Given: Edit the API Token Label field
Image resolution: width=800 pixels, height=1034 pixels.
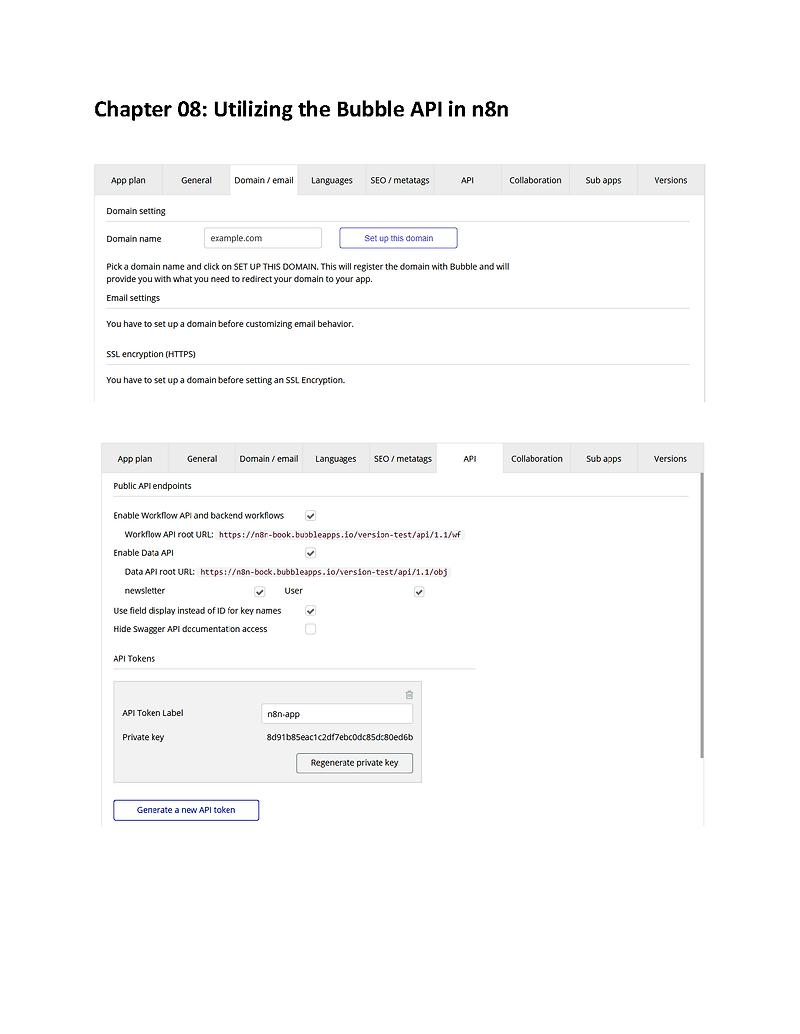Looking at the screenshot, I should click(x=336, y=713).
